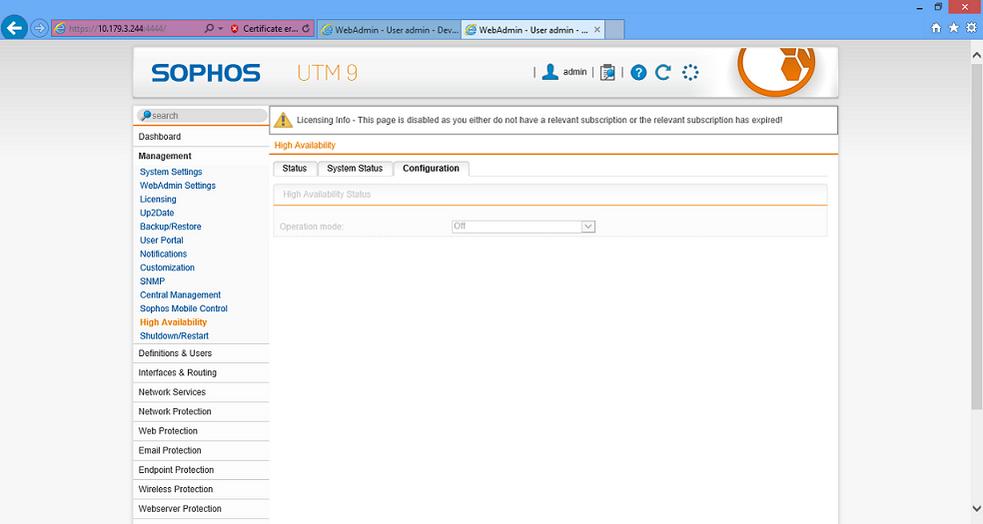Expand Network Services menu
The height and width of the screenshot is (524, 983).
(x=201, y=392)
